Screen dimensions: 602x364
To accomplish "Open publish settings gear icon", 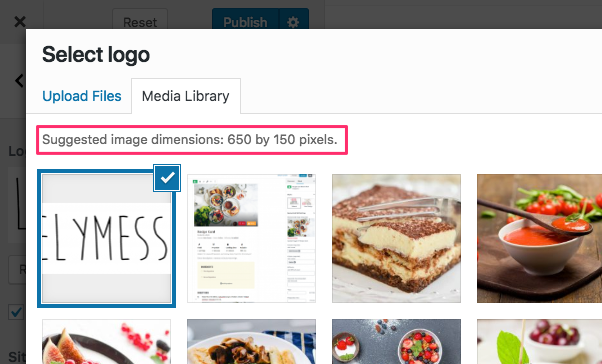I will click(293, 22).
